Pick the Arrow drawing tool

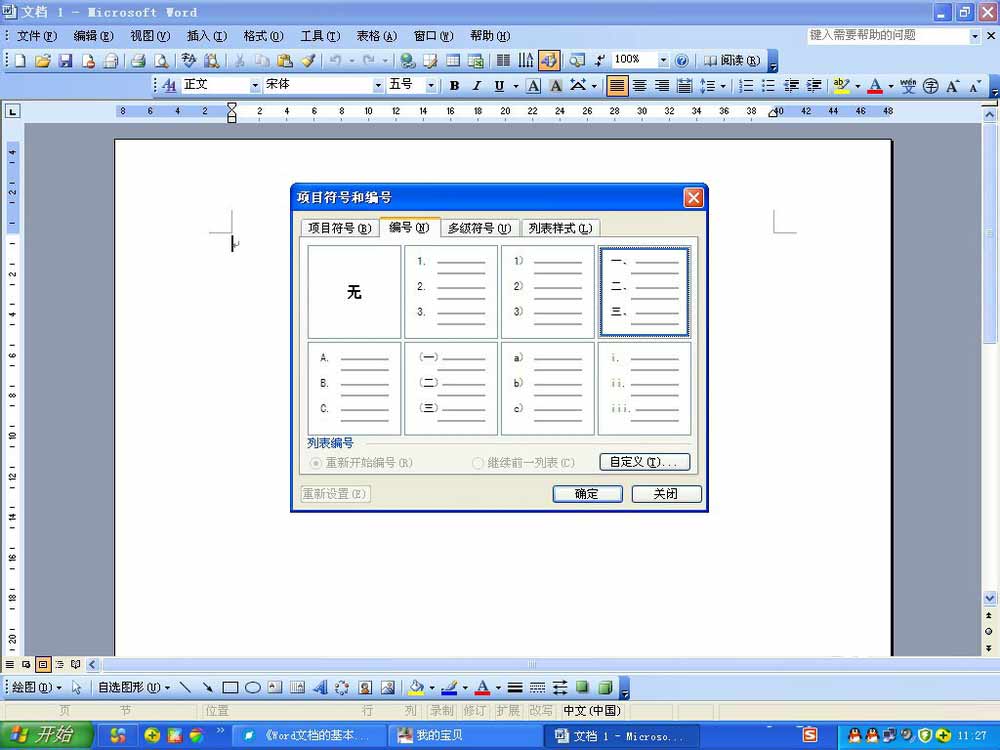coord(207,688)
